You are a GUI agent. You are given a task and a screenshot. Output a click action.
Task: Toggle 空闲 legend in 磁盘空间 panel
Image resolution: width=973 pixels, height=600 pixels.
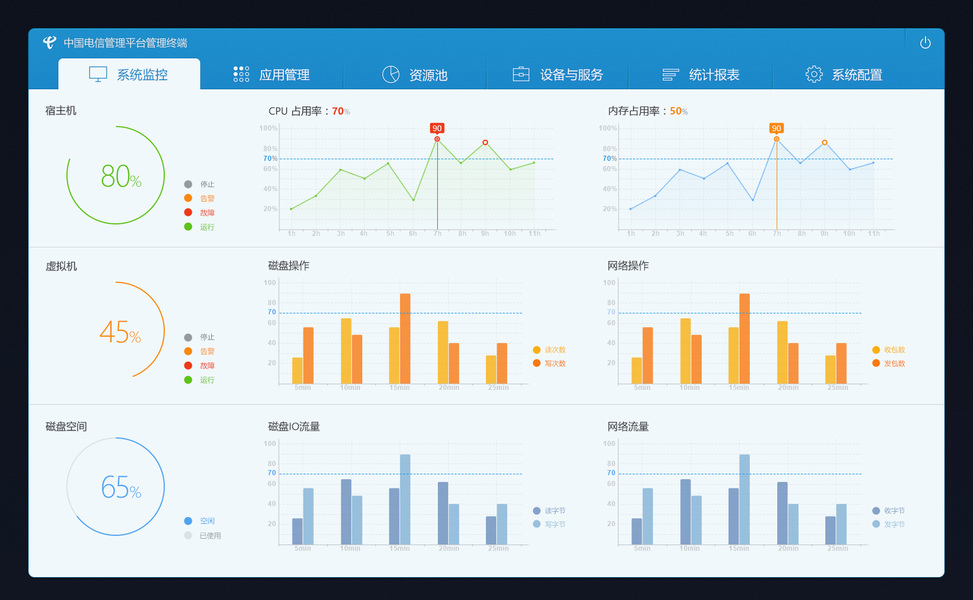tap(199, 521)
